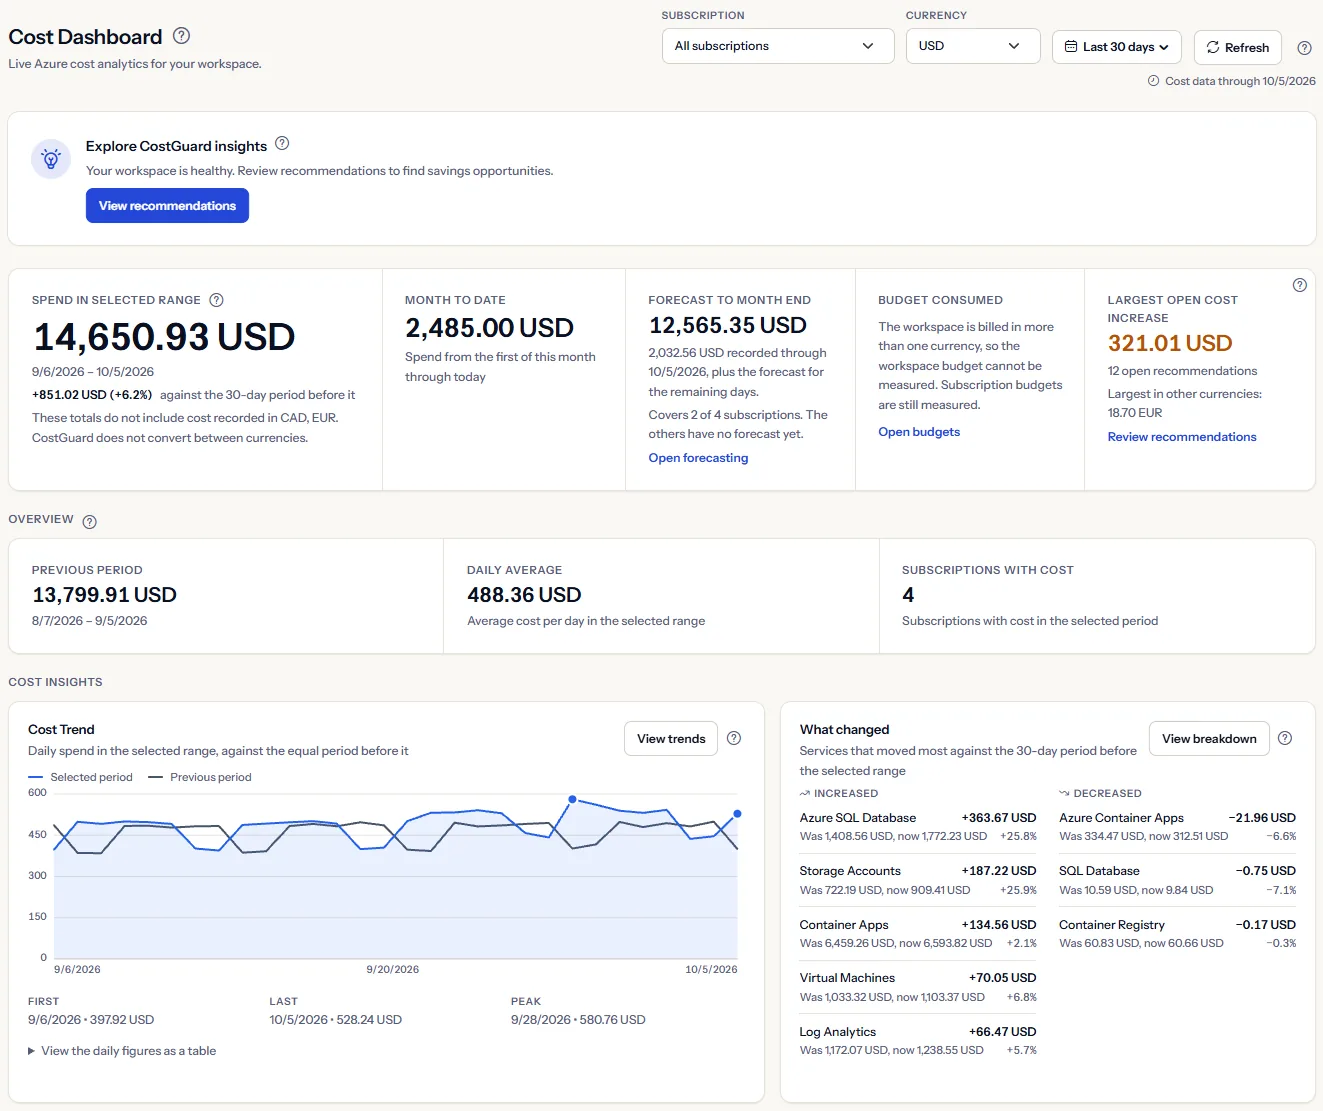This screenshot has width=1323, height=1111.
Task: Select the Storage Accounts row
Action: coord(918,880)
